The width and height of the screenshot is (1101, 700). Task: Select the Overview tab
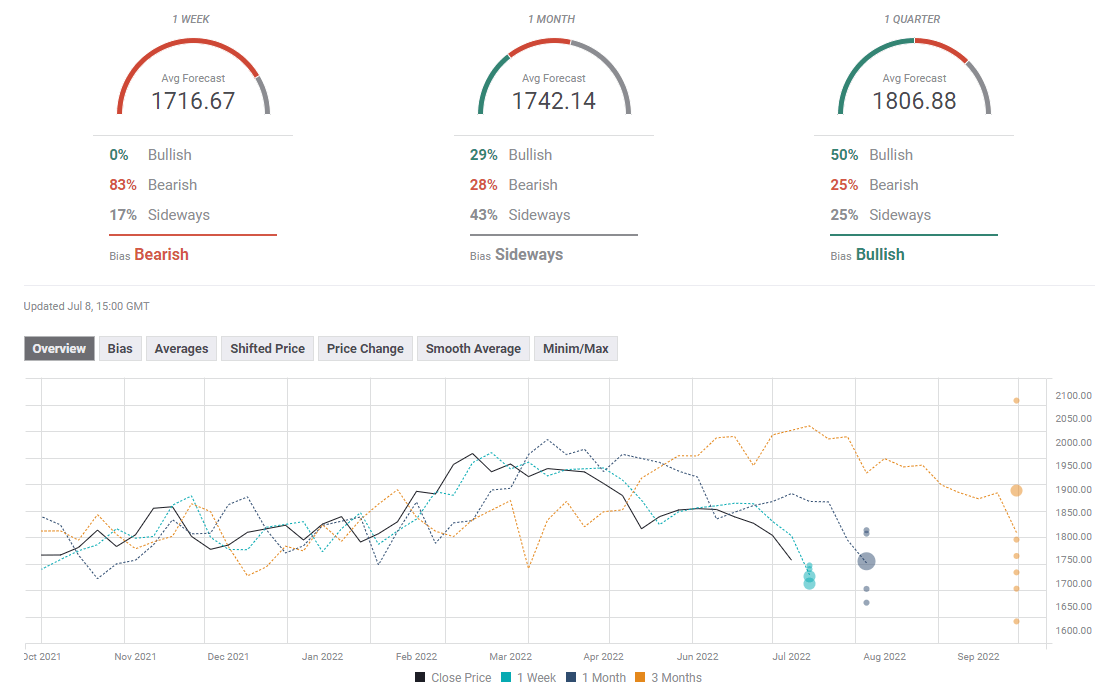(60, 348)
